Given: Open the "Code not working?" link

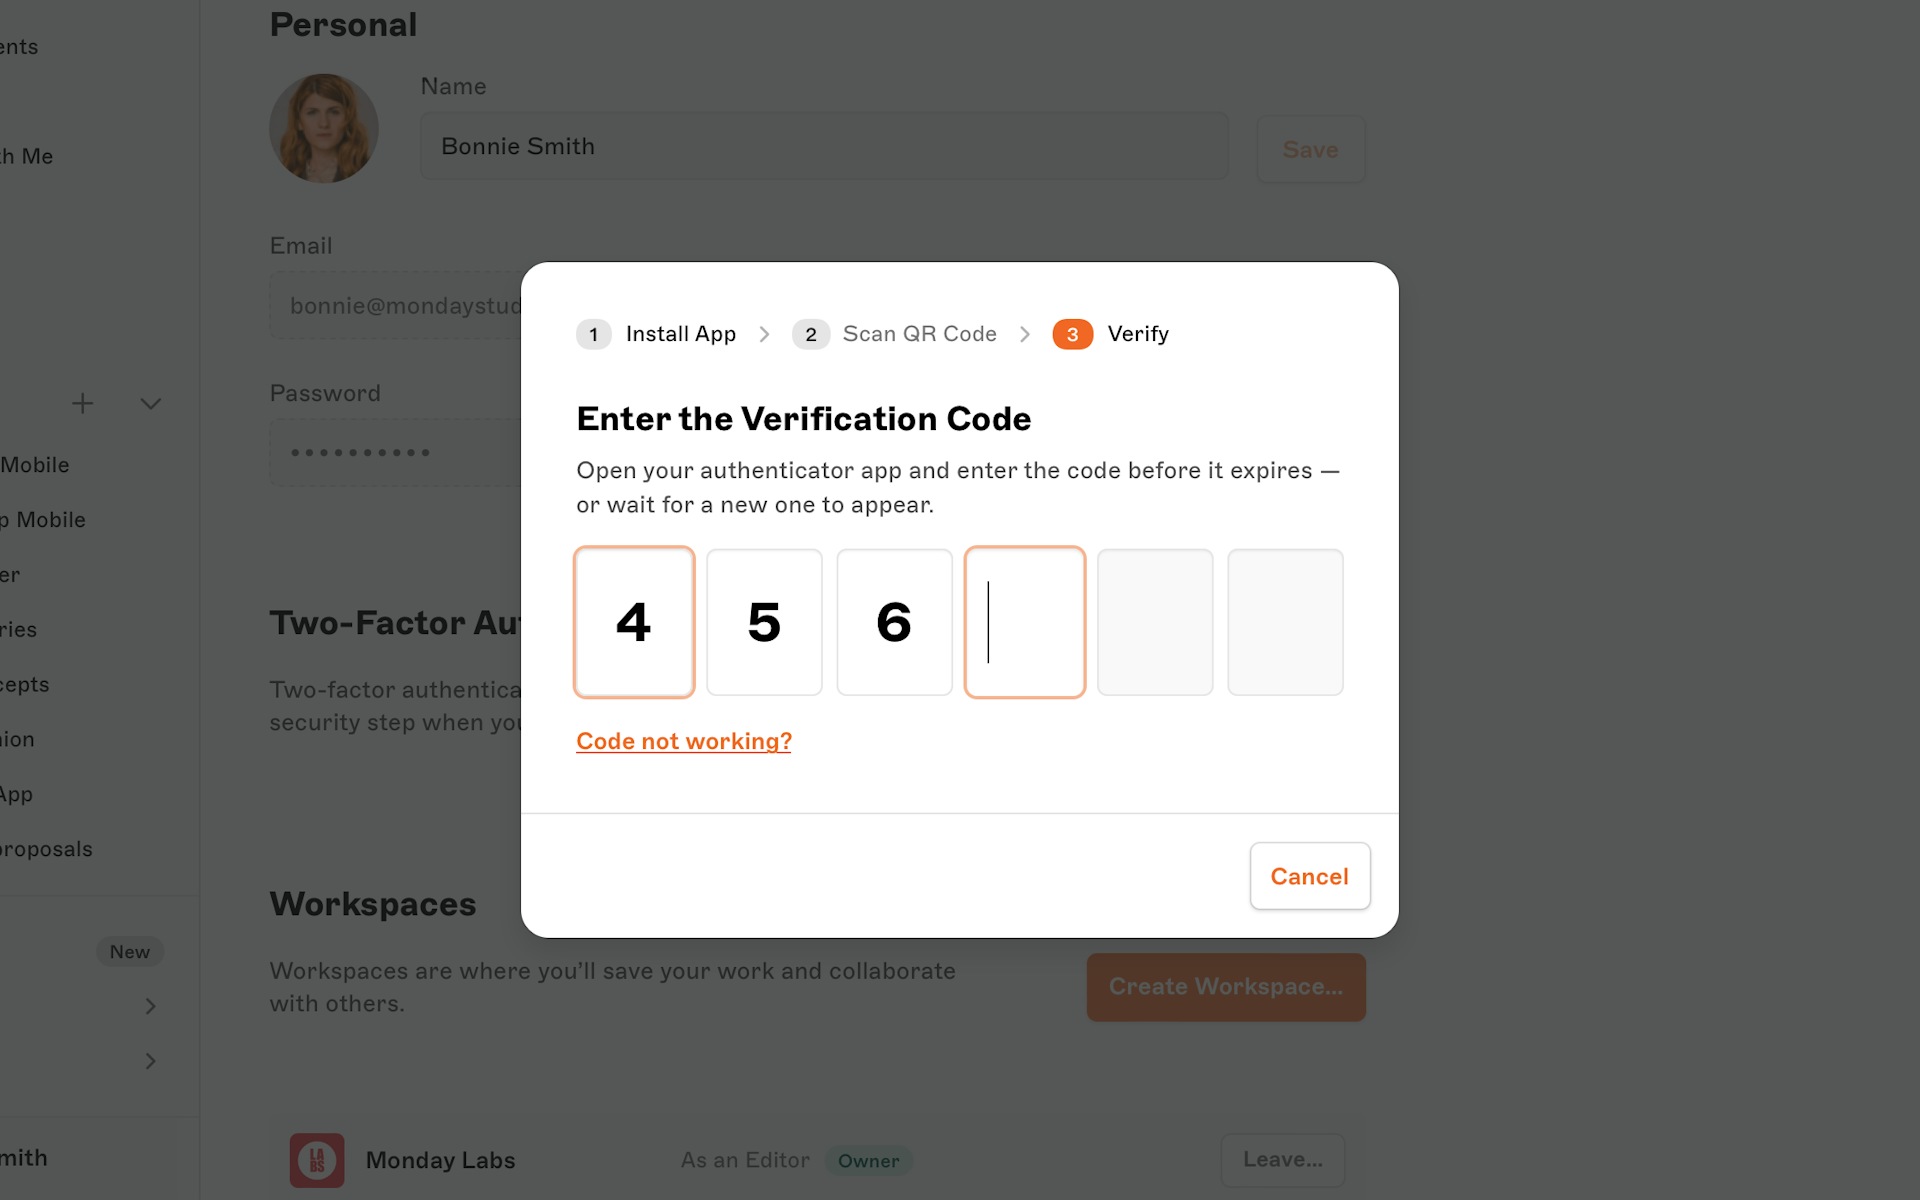Looking at the screenshot, I should click(683, 741).
